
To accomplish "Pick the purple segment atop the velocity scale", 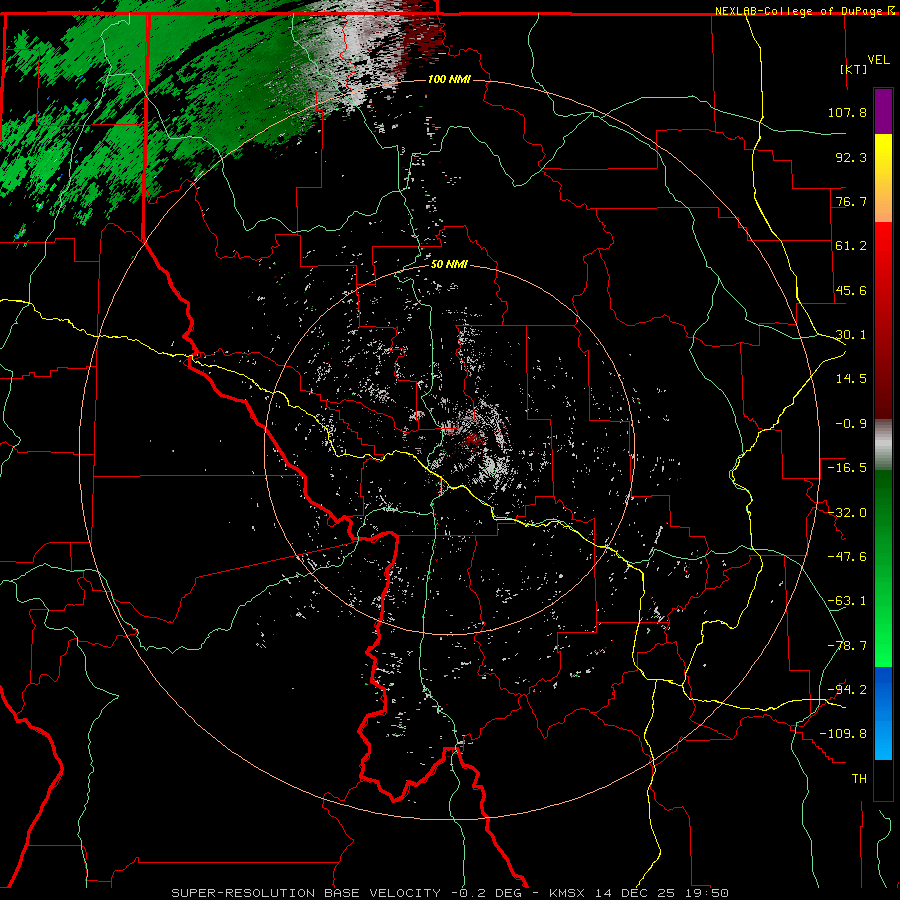I will pyautogui.click(x=883, y=111).
